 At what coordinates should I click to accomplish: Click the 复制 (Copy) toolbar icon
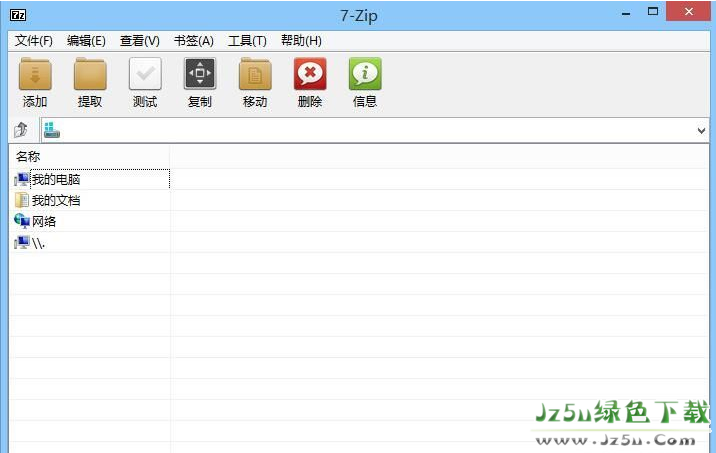(200, 74)
